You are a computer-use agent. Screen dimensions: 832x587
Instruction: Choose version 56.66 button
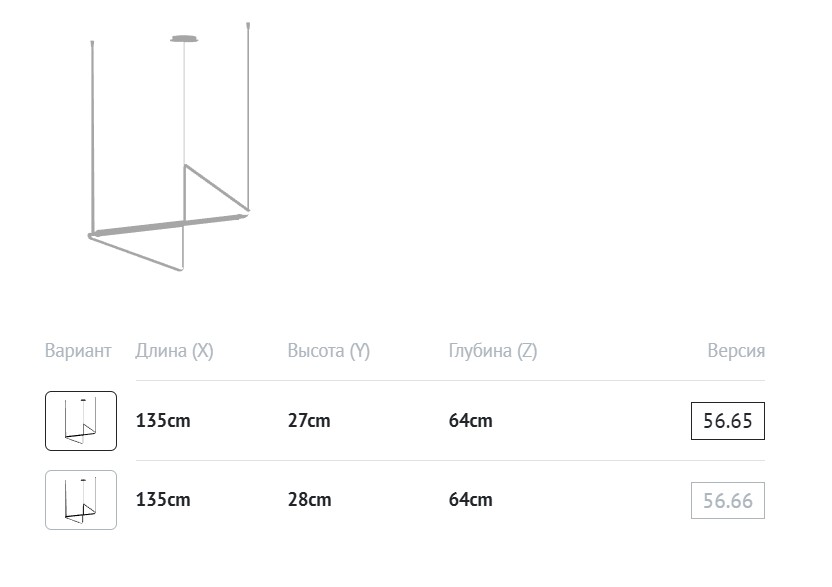[727, 500]
